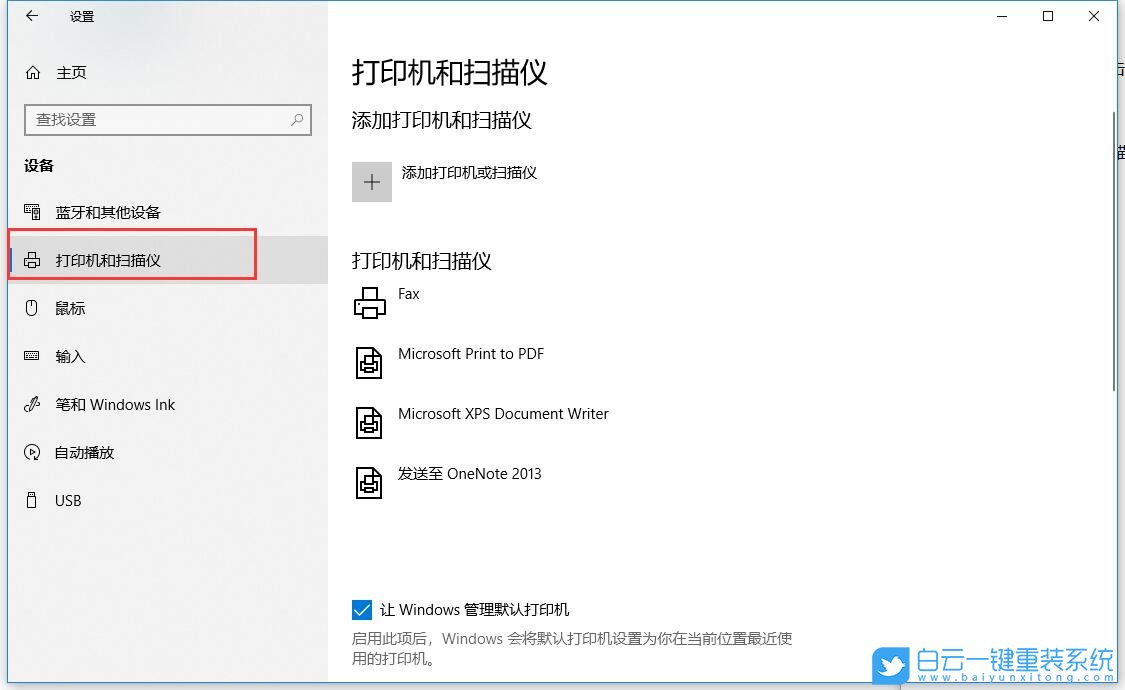
Task: Click the printer icon beside 打印机和扫描仪
Action: [x=30, y=259]
